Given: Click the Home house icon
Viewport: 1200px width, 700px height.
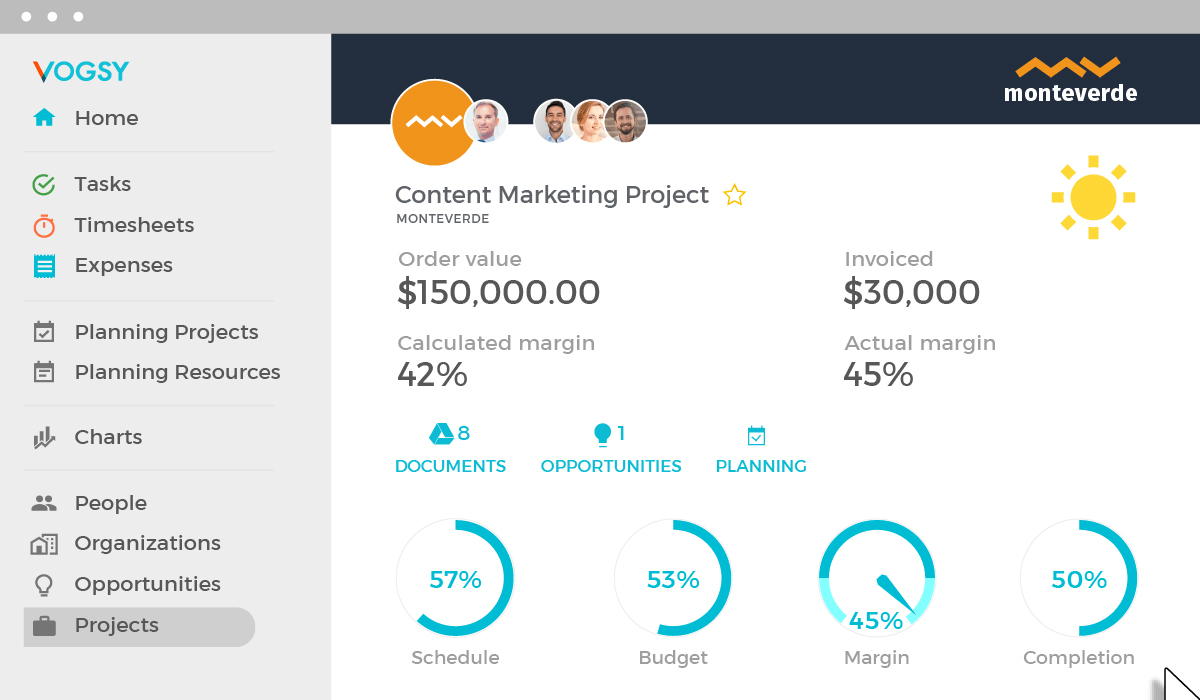Looking at the screenshot, I should [44, 118].
